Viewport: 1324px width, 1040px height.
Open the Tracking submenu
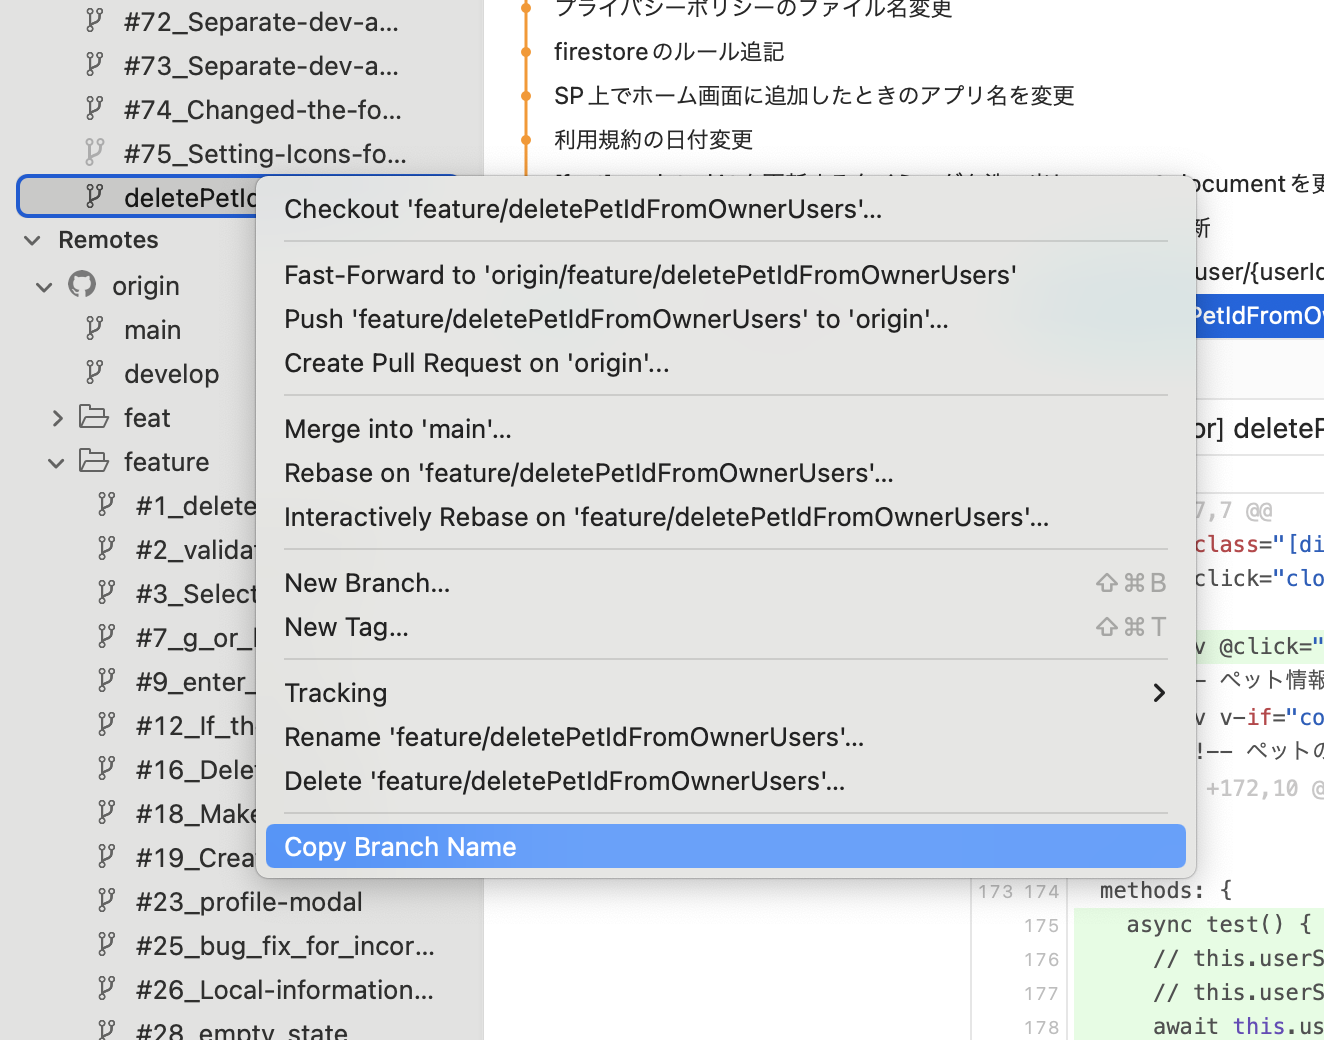[x=336, y=692]
